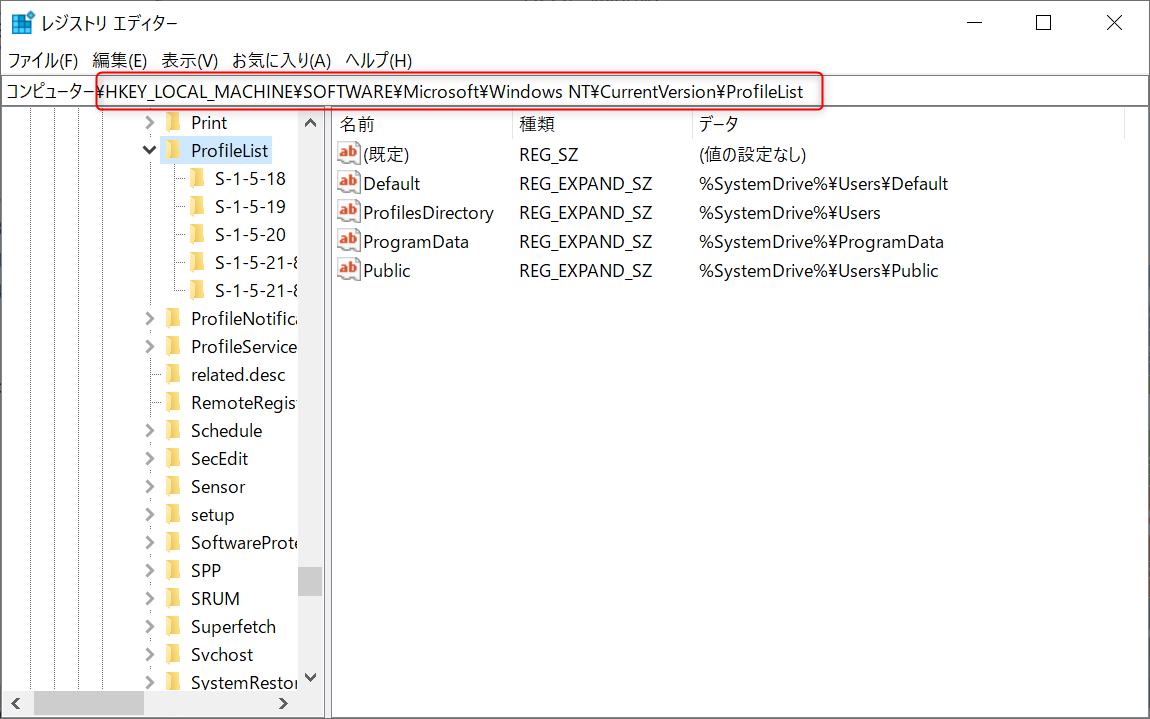The height and width of the screenshot is (719, 1150).
Task: Expand the Svchost key
Action: point(149,654)
